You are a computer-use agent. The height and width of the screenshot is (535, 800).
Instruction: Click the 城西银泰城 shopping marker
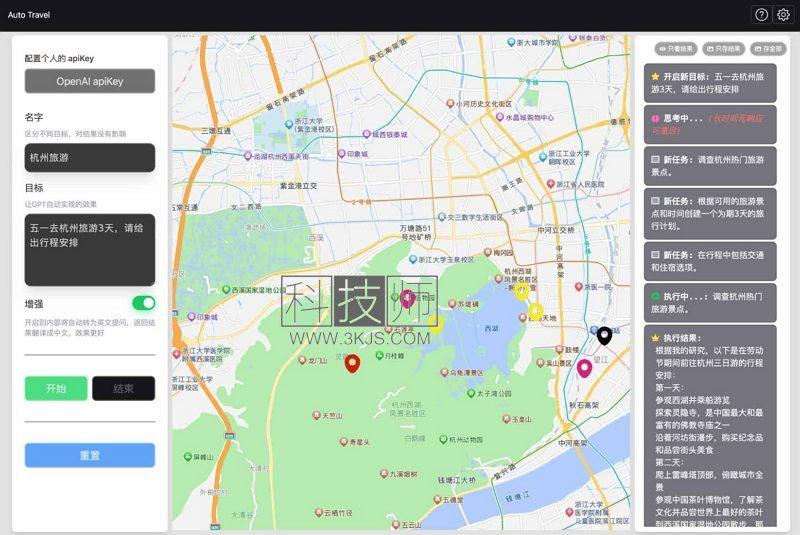[366, 134]
